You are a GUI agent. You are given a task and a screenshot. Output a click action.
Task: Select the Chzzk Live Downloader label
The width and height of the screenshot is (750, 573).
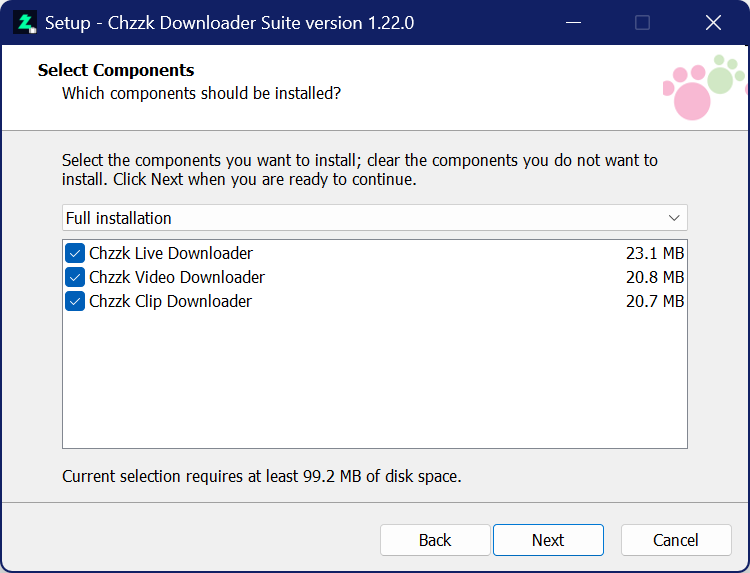click(x=171, y=253)
